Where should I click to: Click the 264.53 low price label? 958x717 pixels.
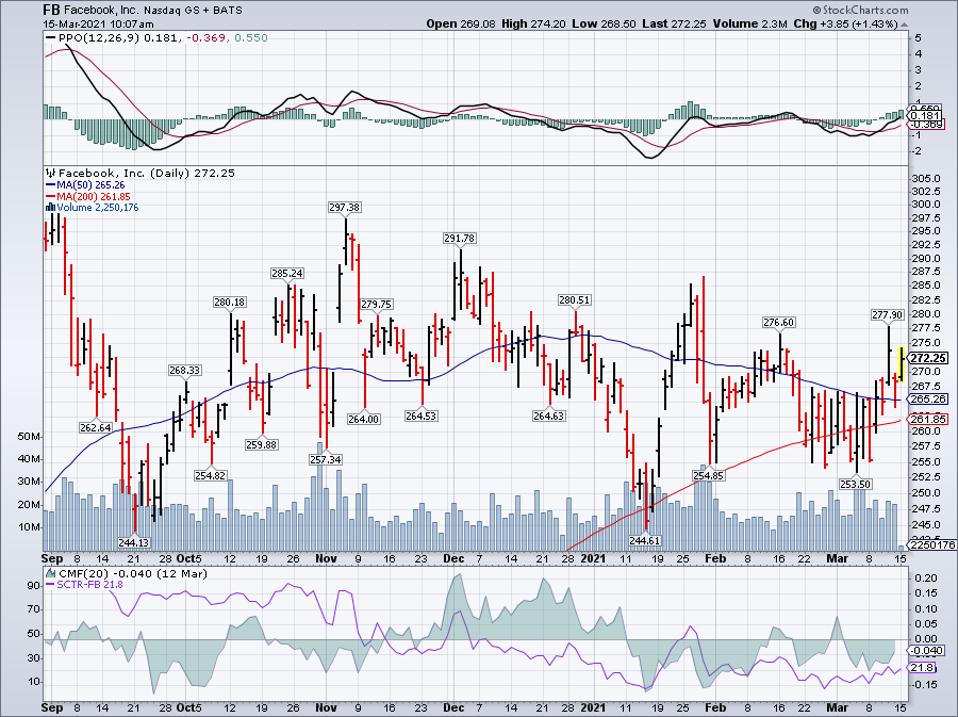pyautogui.click(x=421, y=416)
